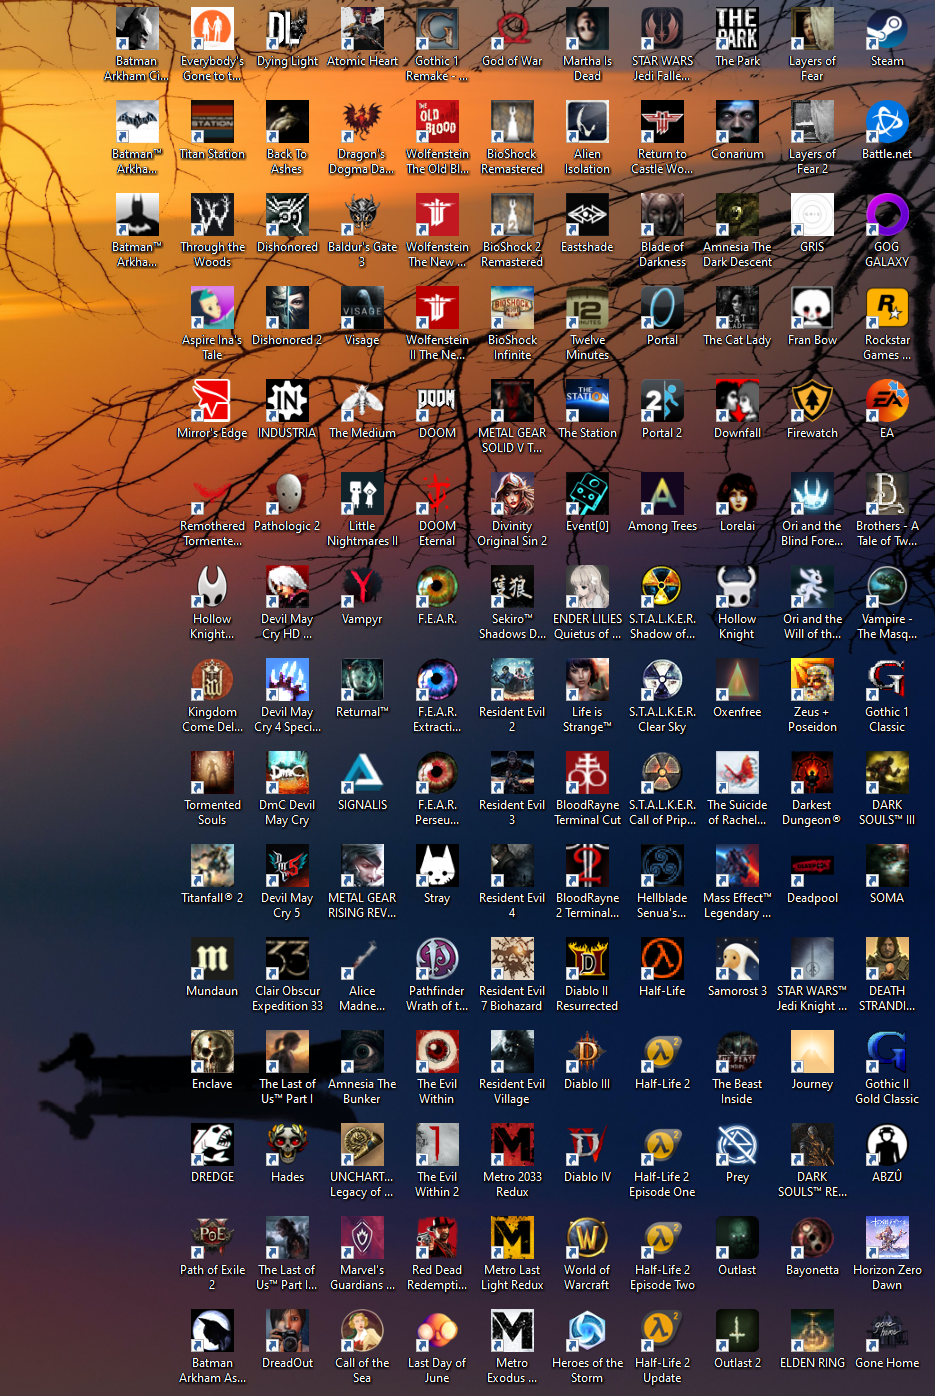Select the Hollow Knight icon beside Ori

(x=737, y=587)
